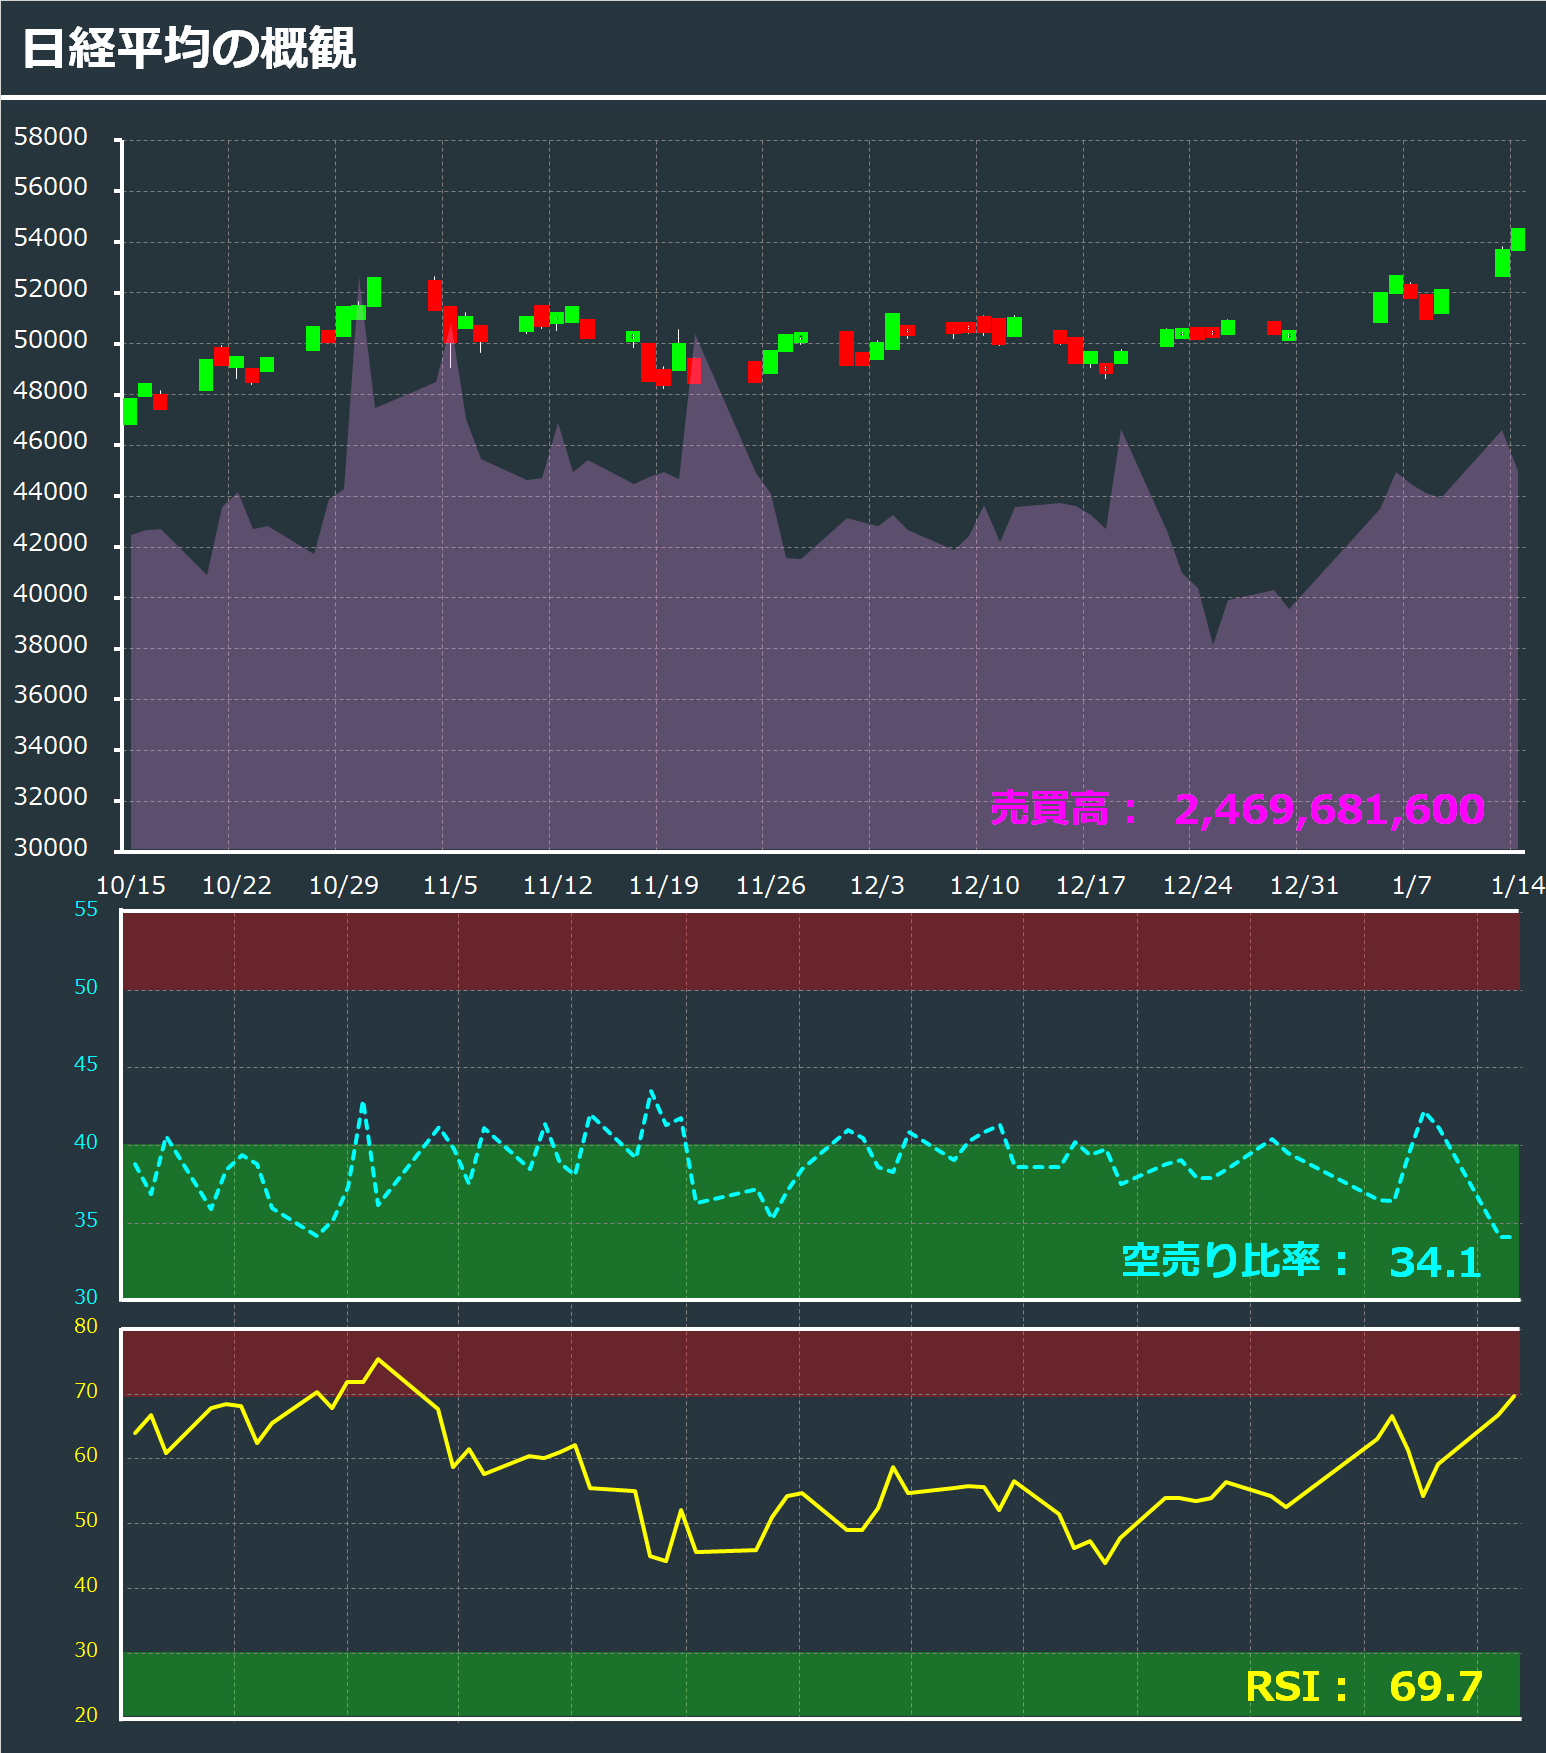The image size is (1546, 1753).
Task: Click the latest green candlestick at 1/14
Action: tap(1517, 240)
